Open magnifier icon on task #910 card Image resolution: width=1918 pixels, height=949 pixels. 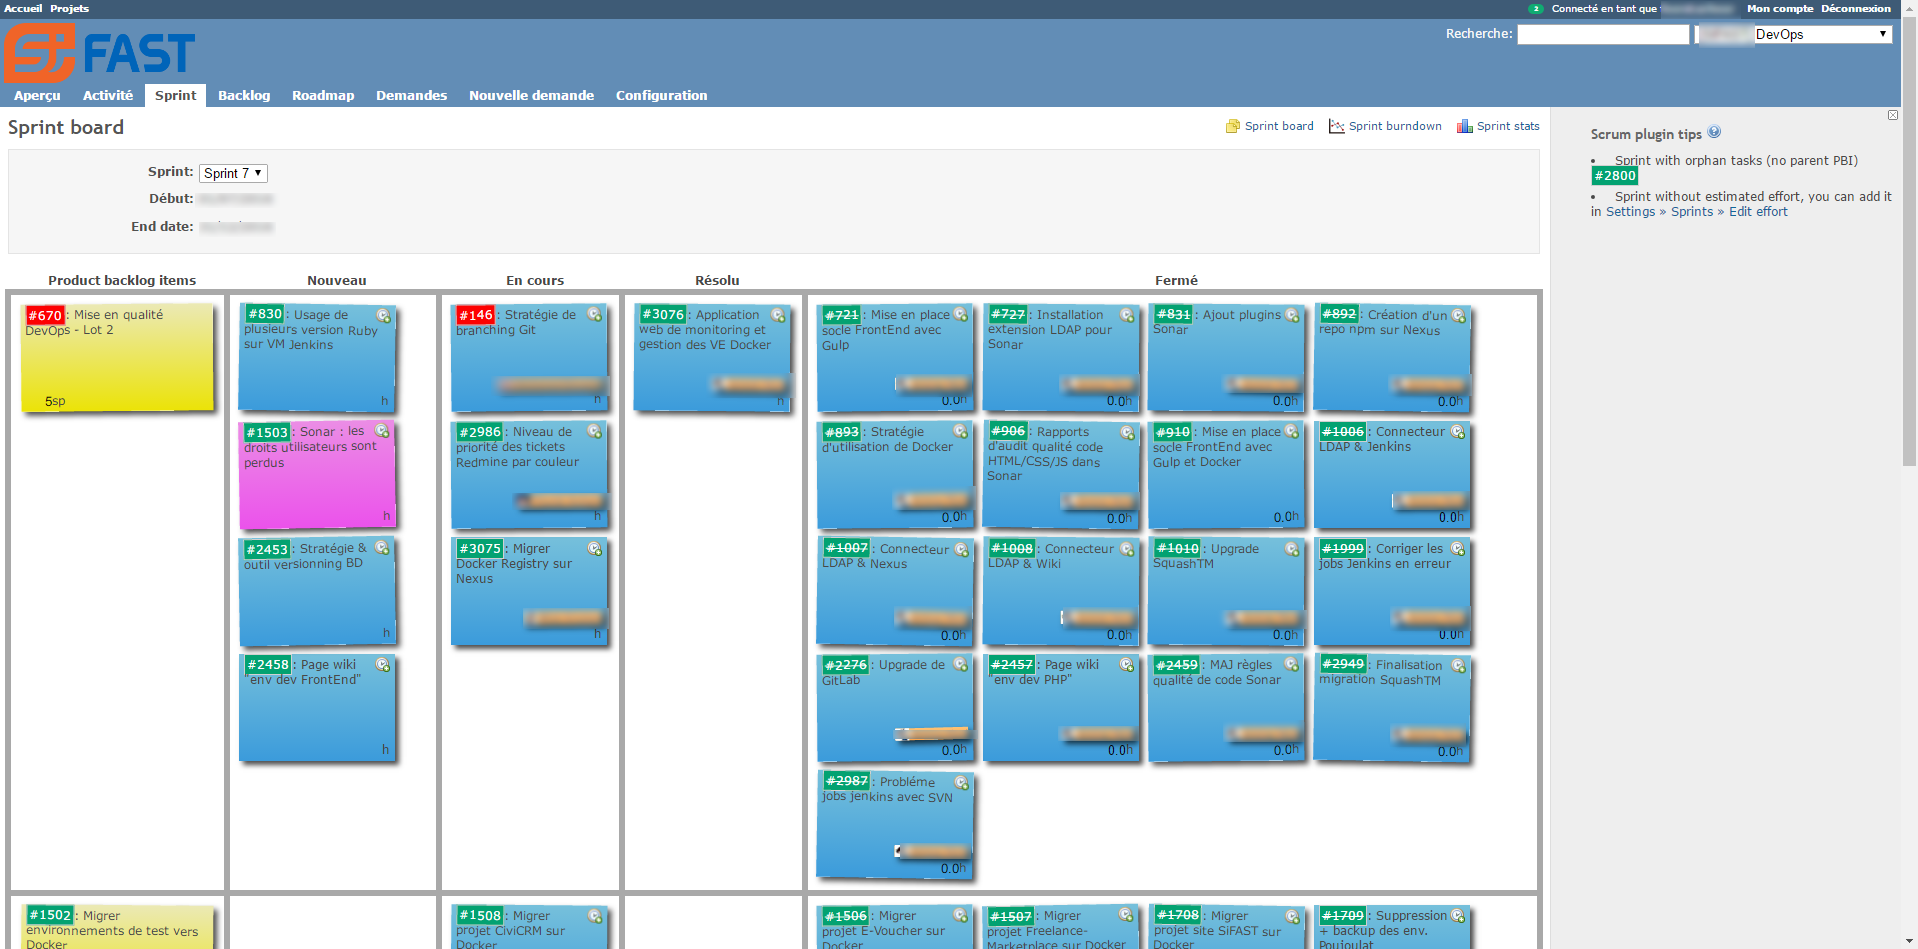tap(1292, 432)
